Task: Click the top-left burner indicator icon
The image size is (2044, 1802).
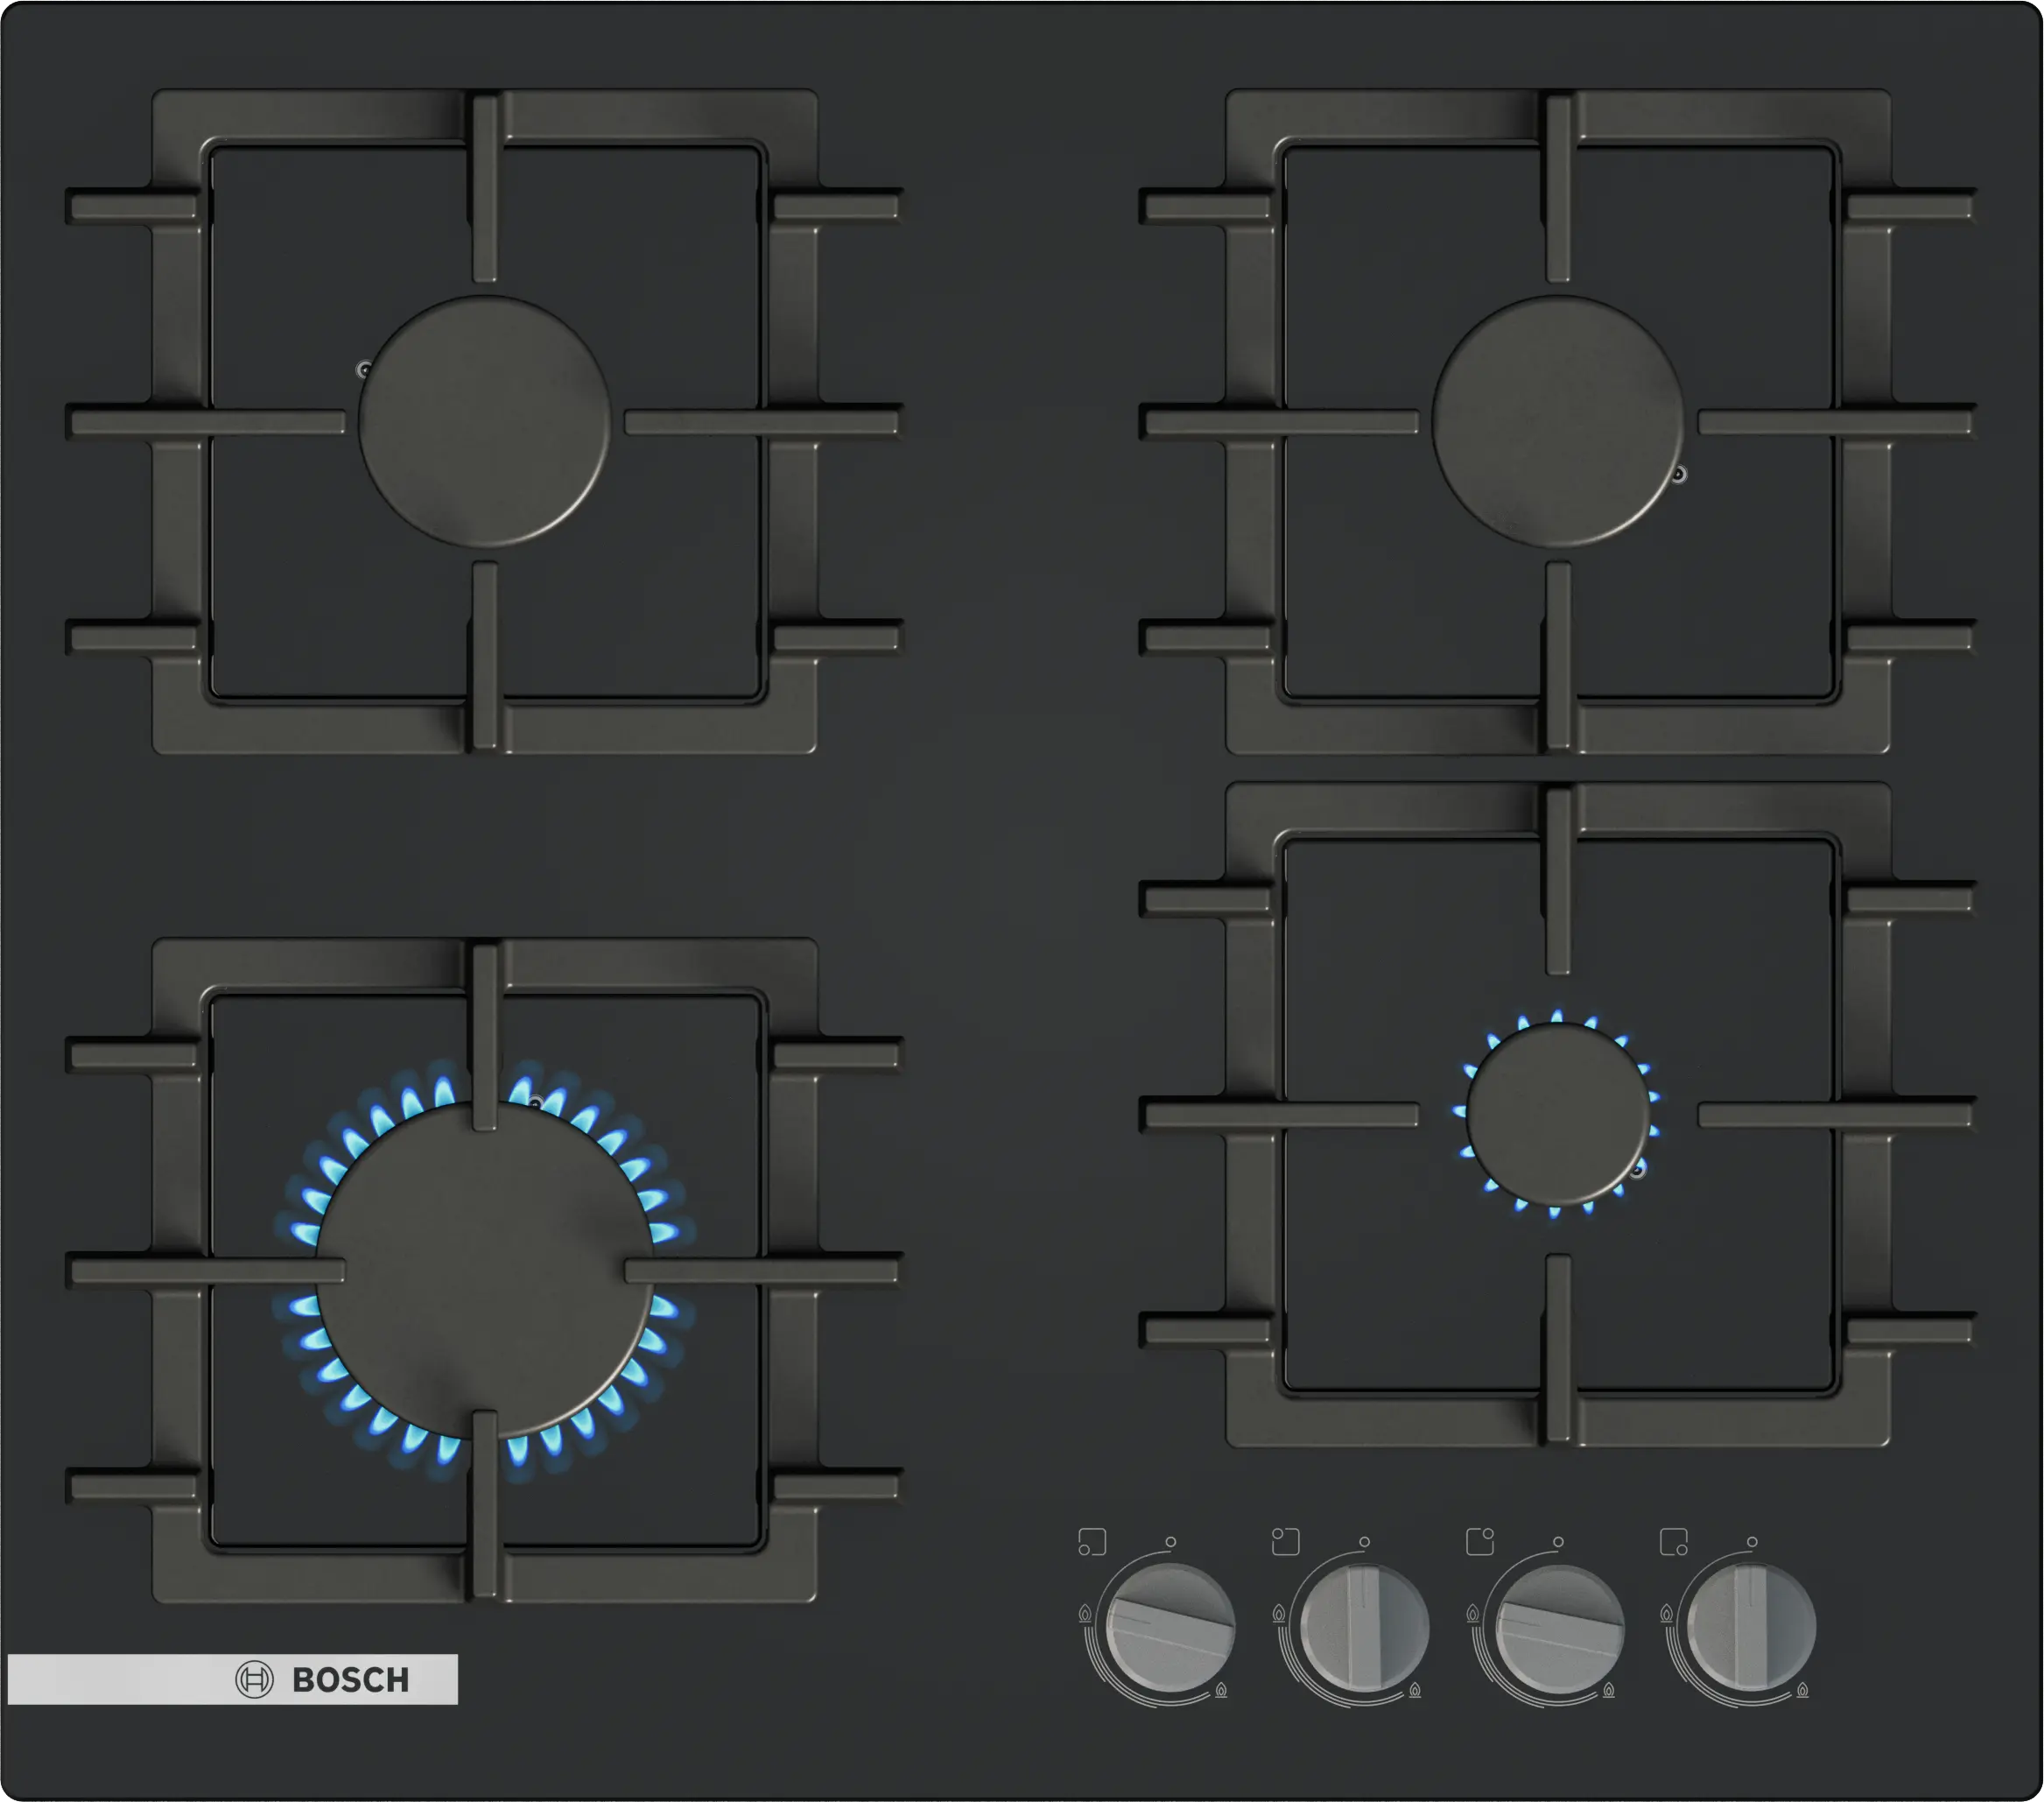Action: click(x=1285, y=1541)
